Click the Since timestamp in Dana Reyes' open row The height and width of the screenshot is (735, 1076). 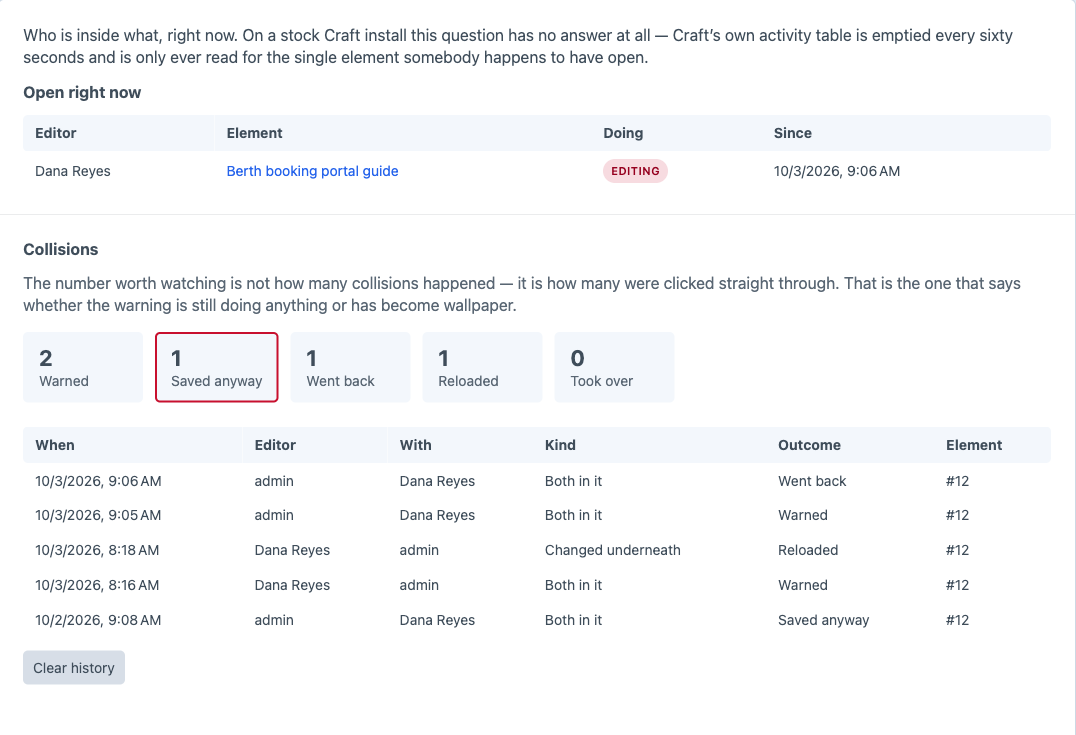click(x=837, y=171)
